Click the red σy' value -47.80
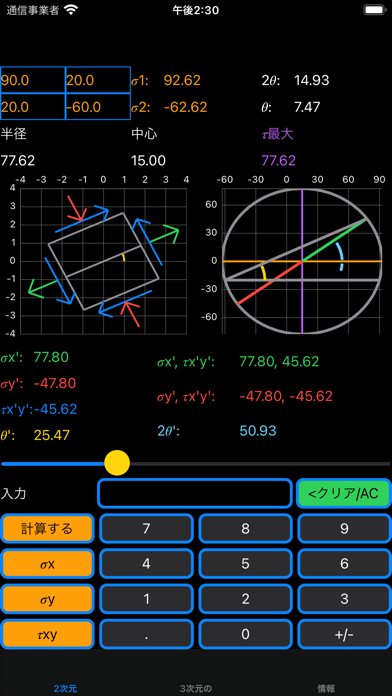The height and width of the screenshot is (696, 392). pyautogui.click(x=55, y=383)
